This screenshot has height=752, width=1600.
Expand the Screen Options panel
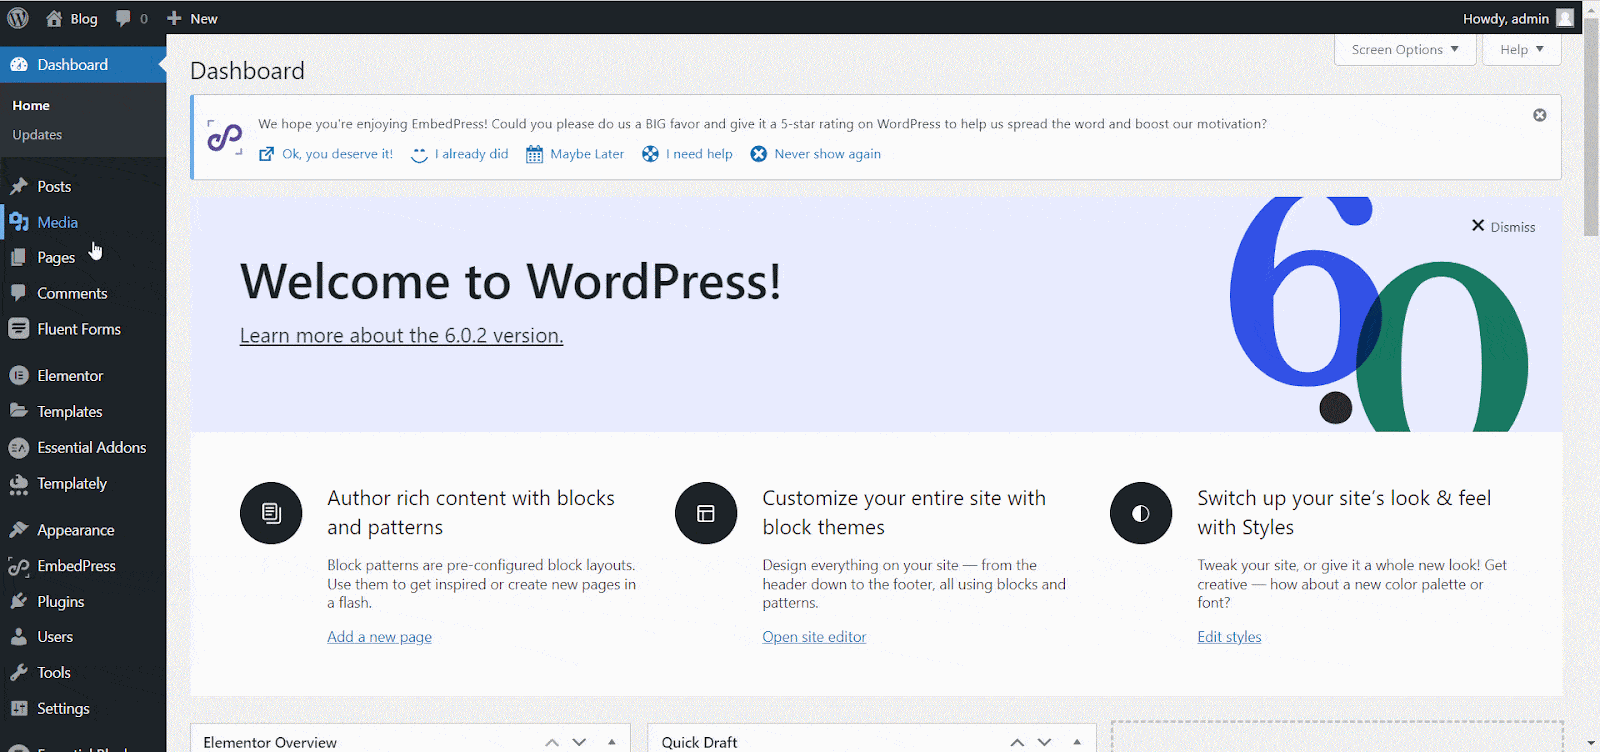click(1405, 49)
